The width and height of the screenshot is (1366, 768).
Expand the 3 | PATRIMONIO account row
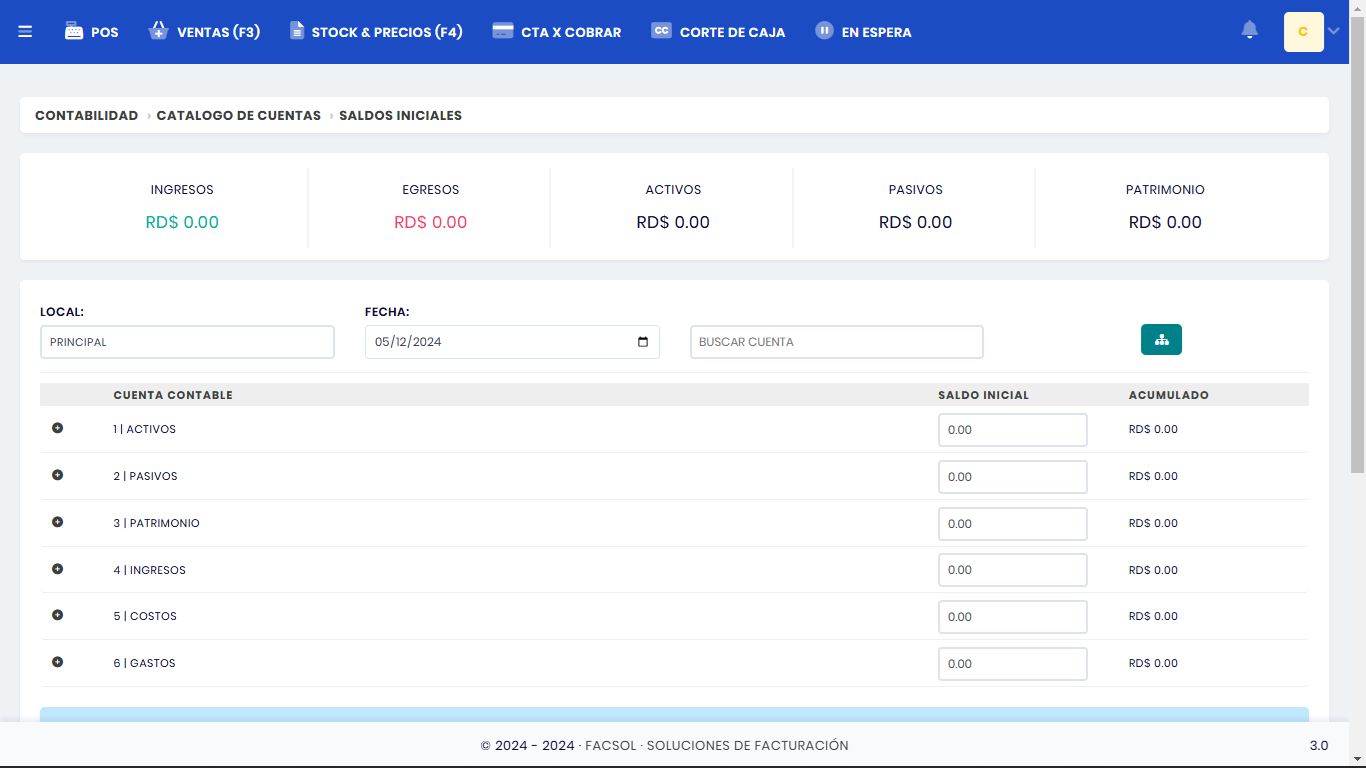57,522
